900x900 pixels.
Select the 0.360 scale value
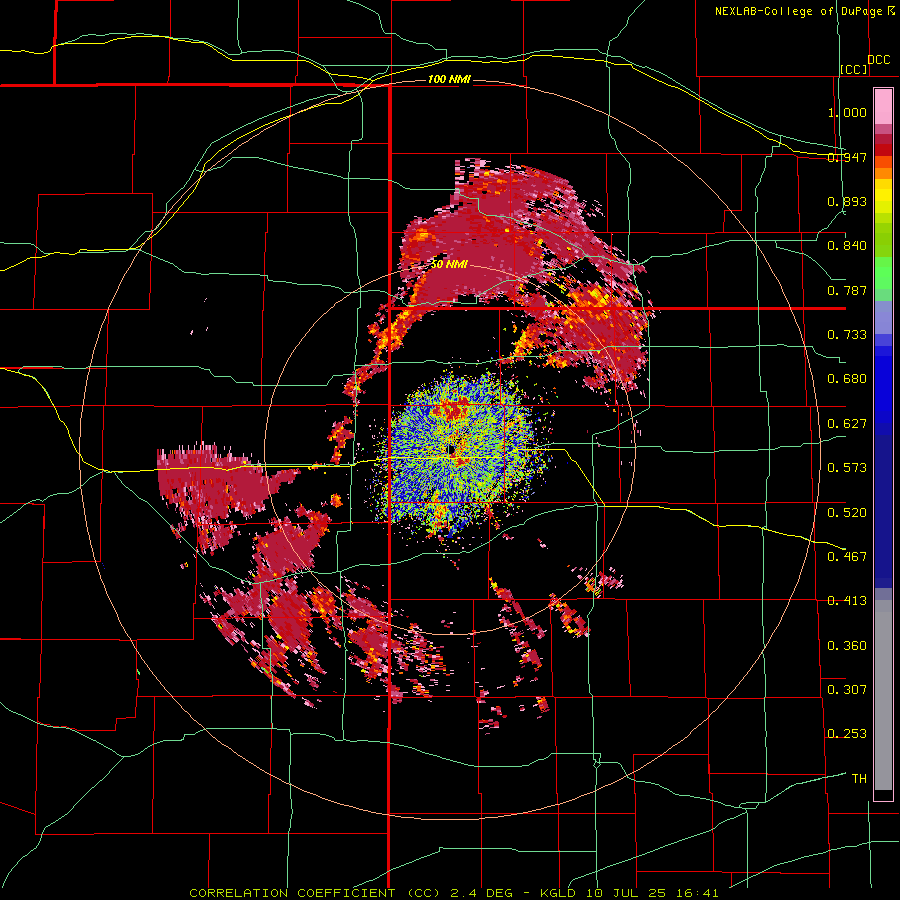(x=847, y=646)
